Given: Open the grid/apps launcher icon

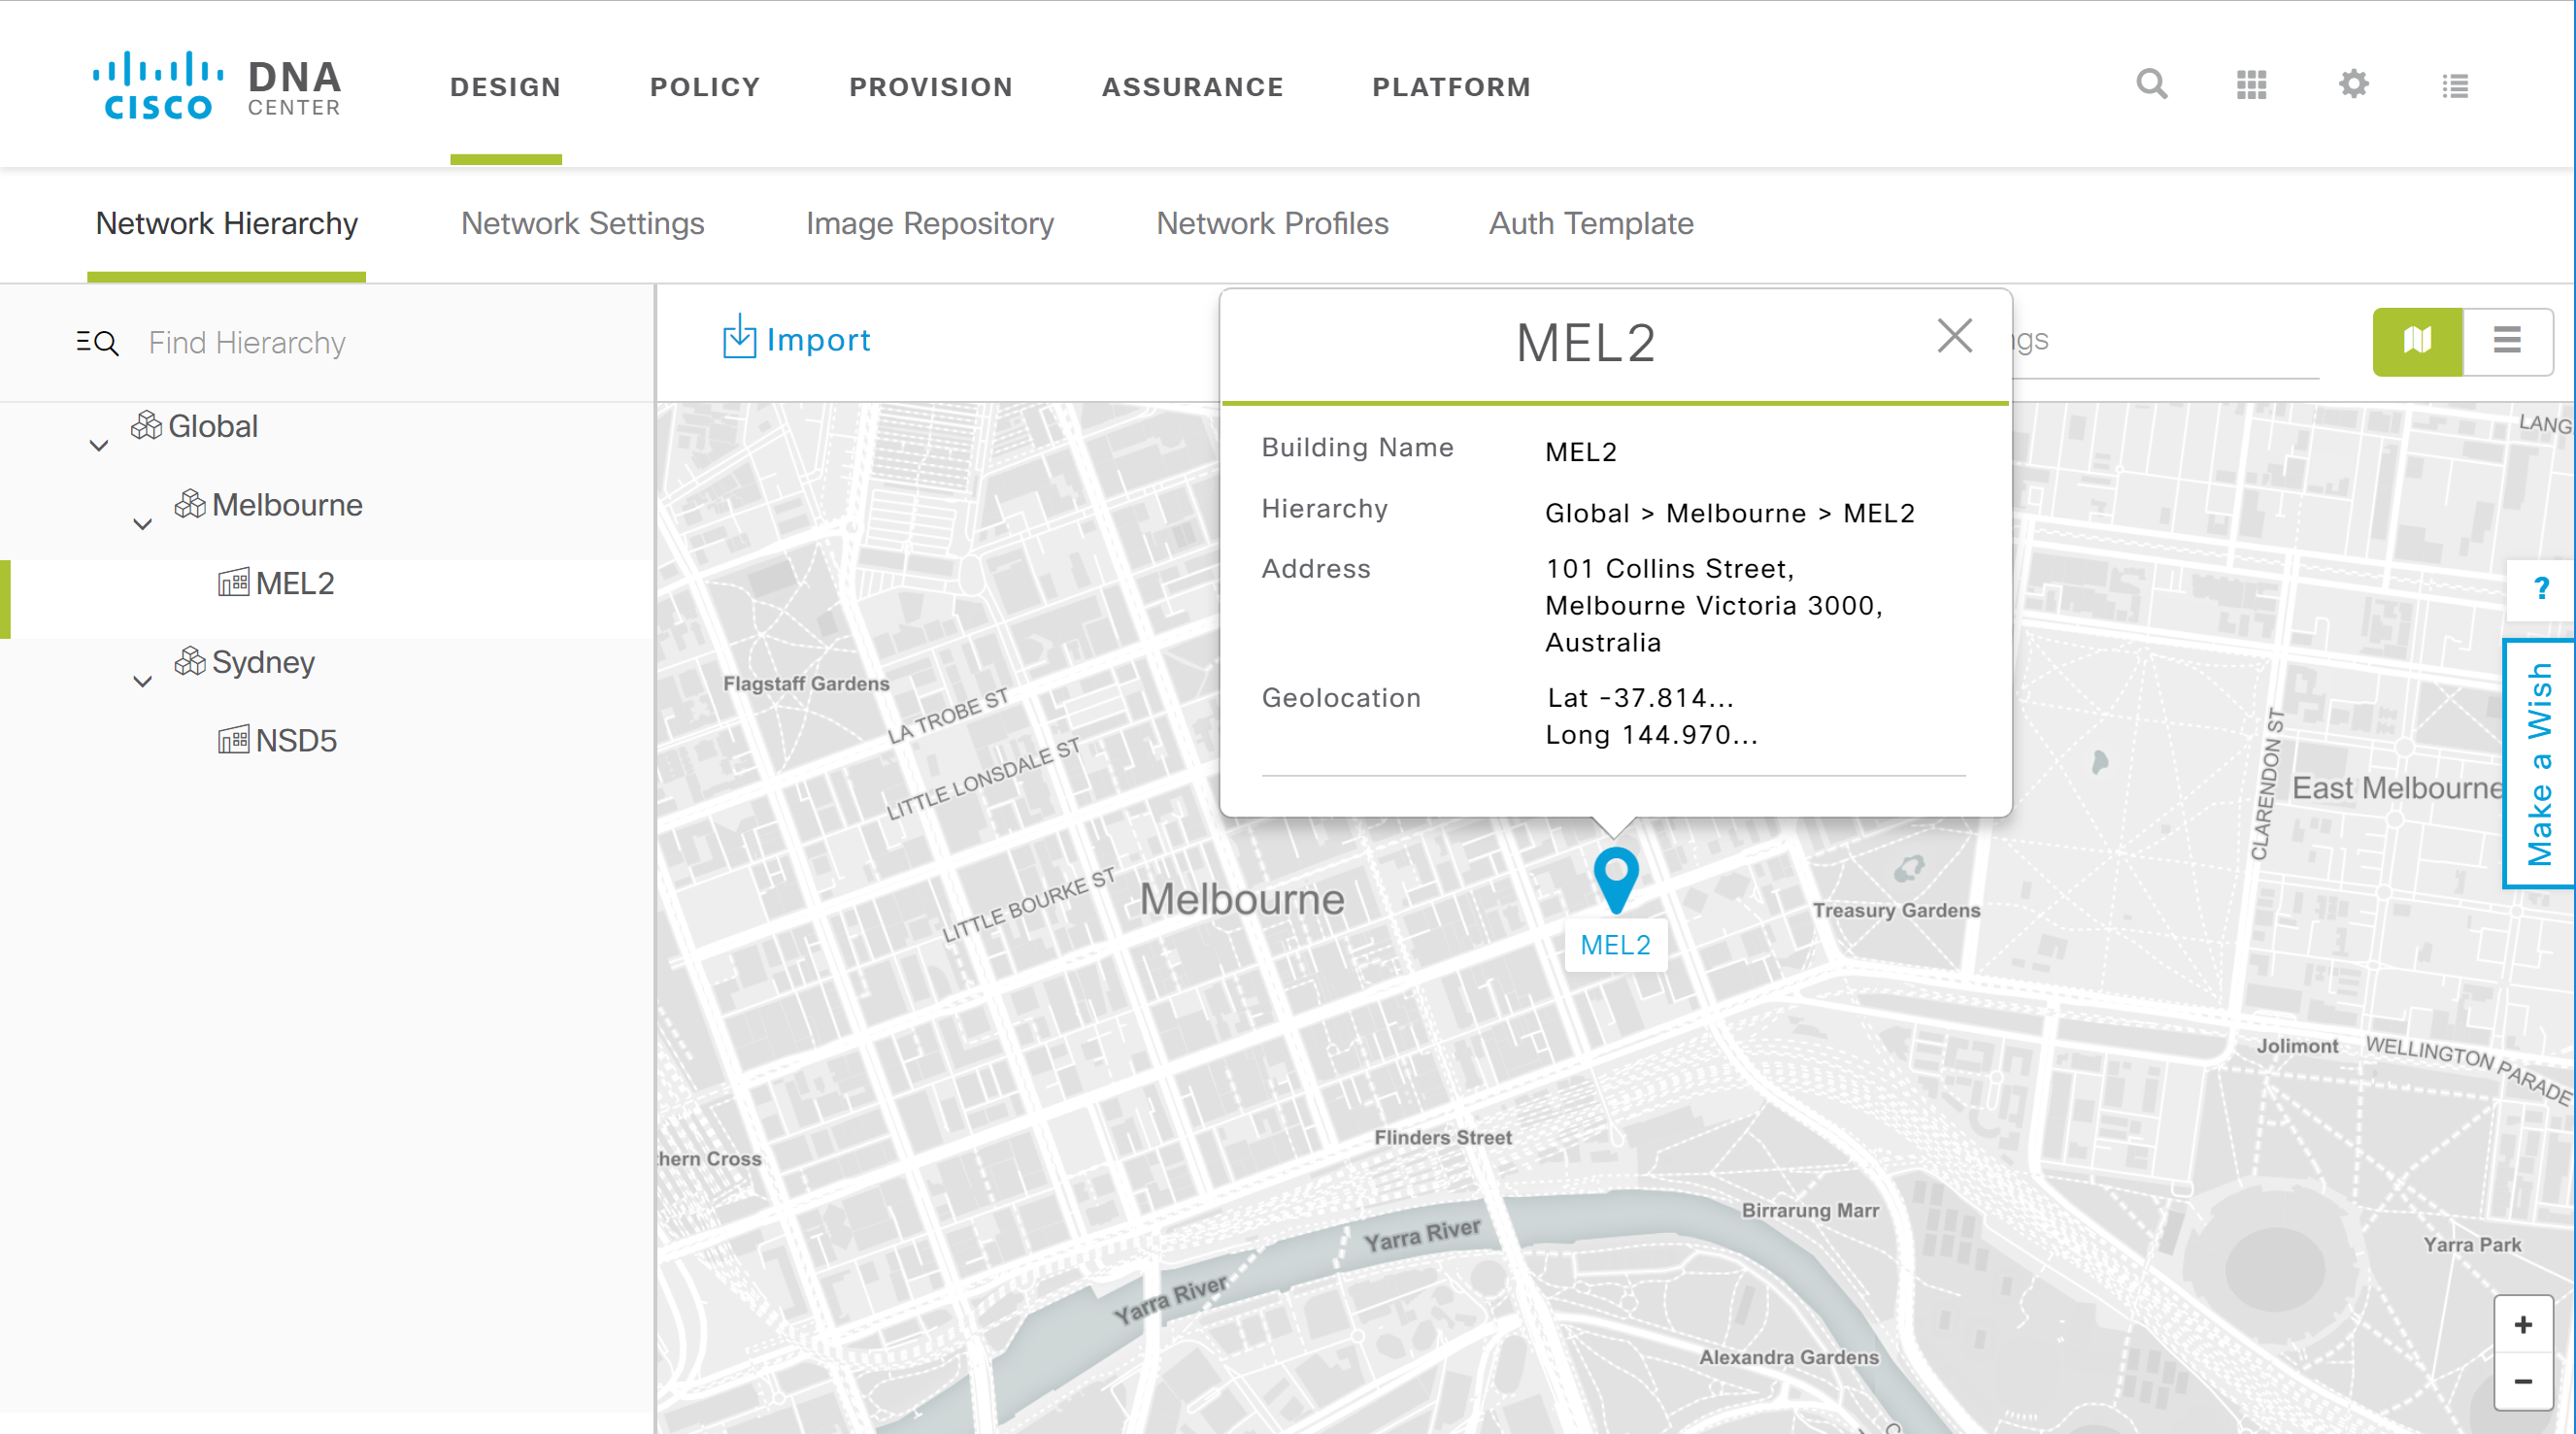Looking at the screenshot, I should (x=2251, y=84).
